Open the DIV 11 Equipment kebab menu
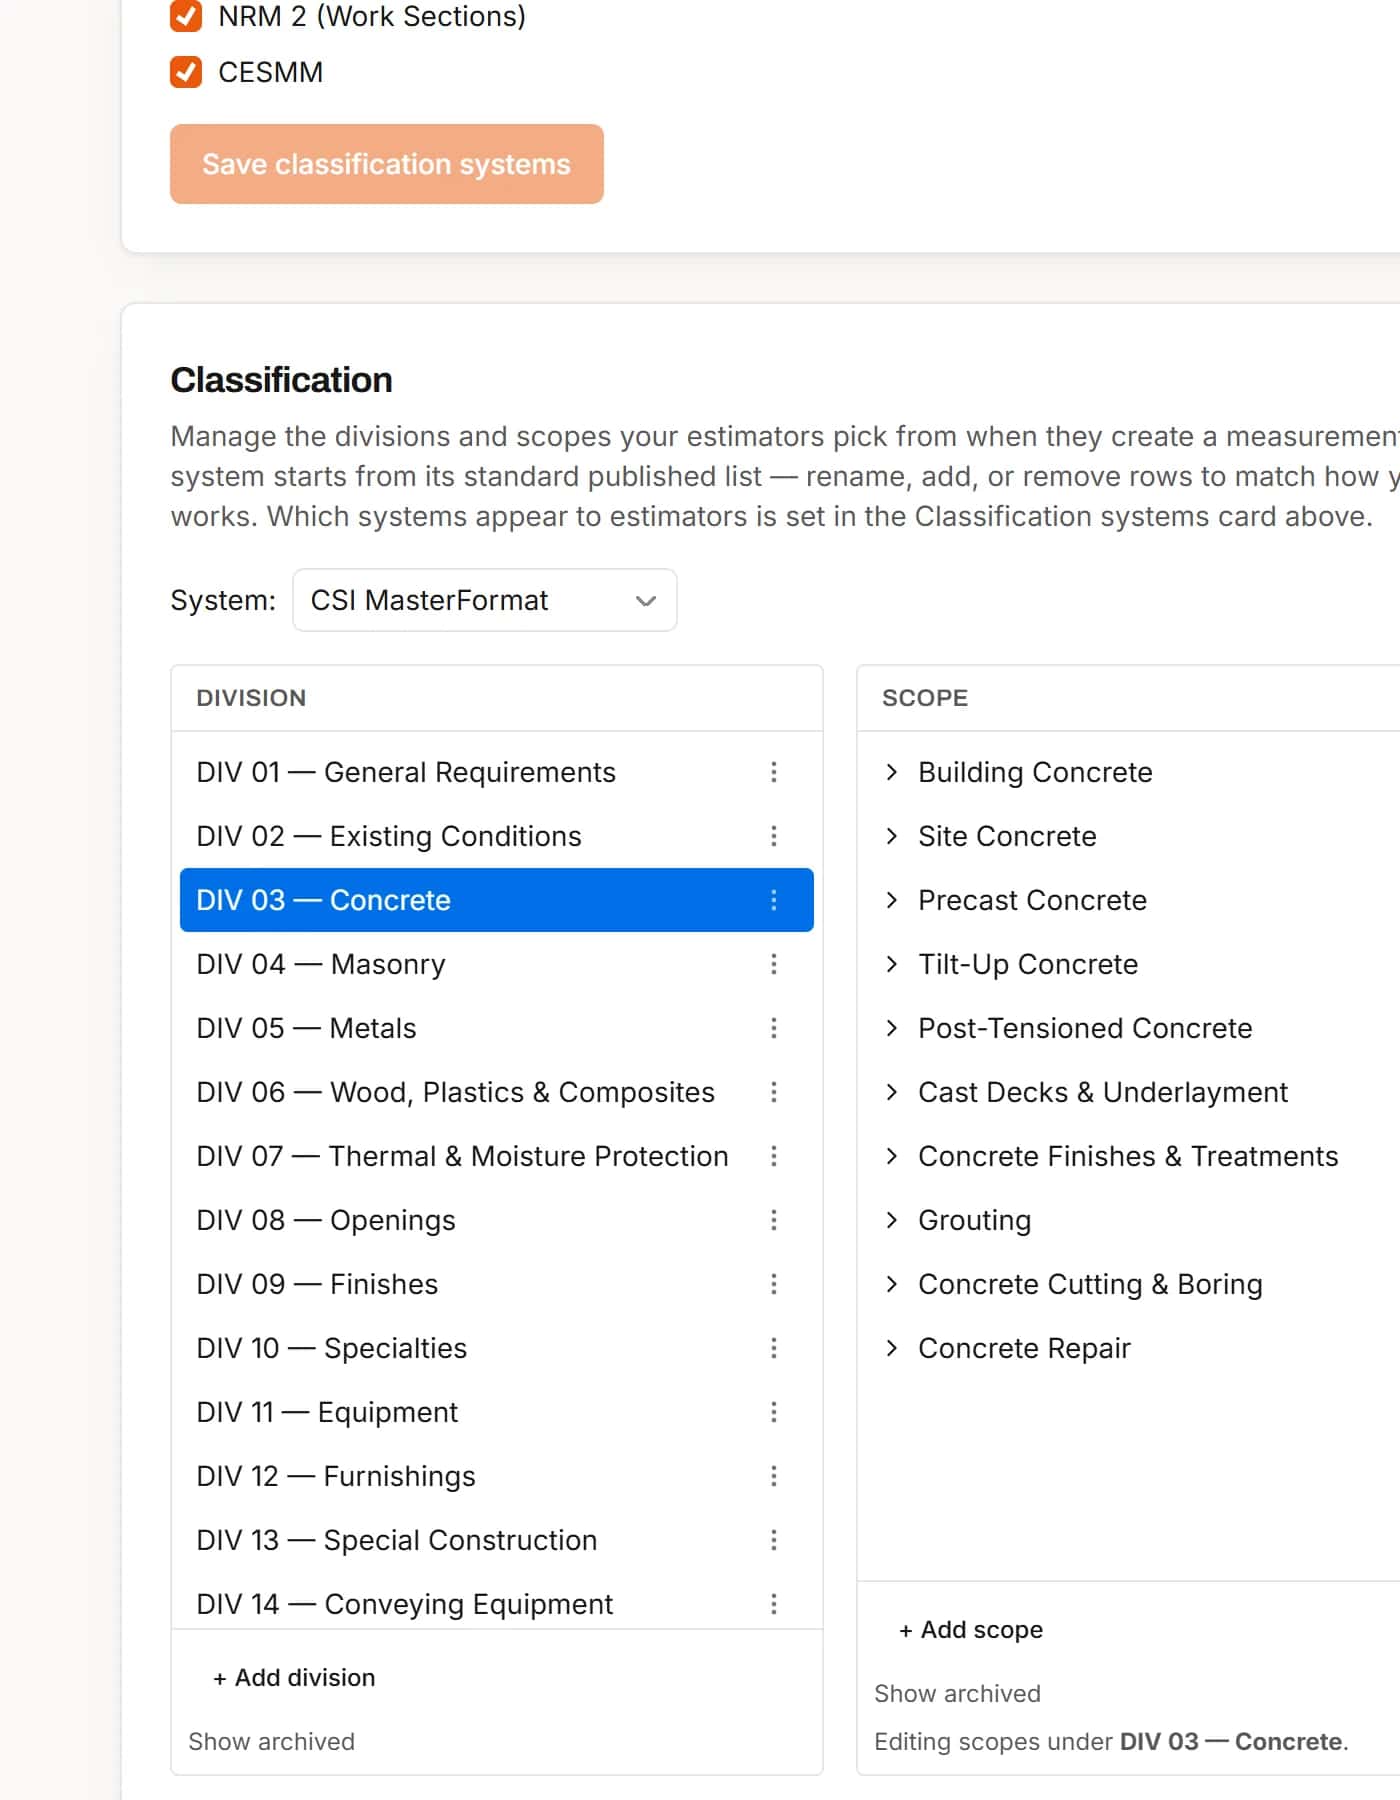1400x1800 pixels. pos(773,1412)
